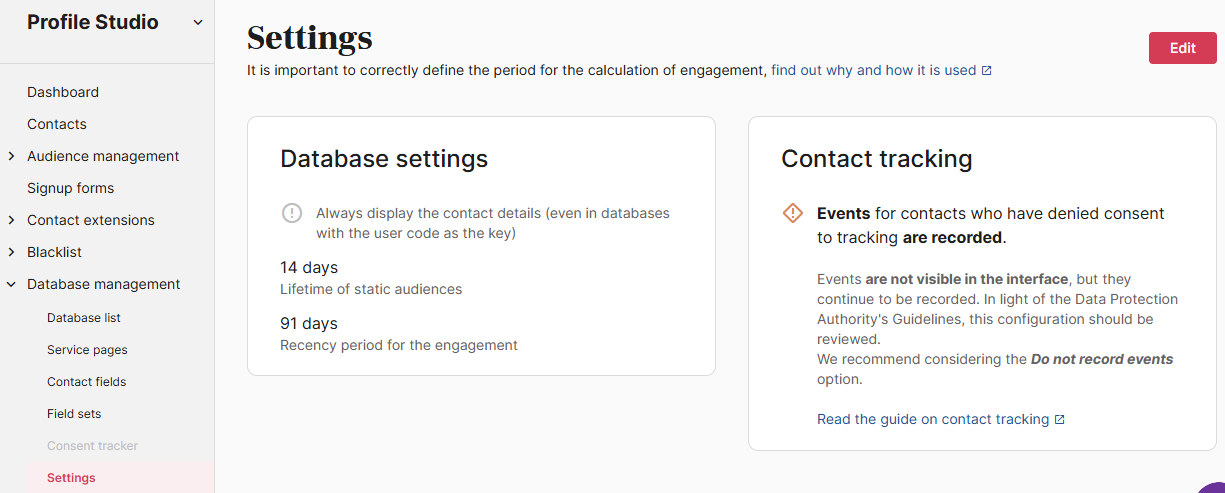Open Field sets submenu item
Screen dimensions: 1225x493
pos(74,414)
